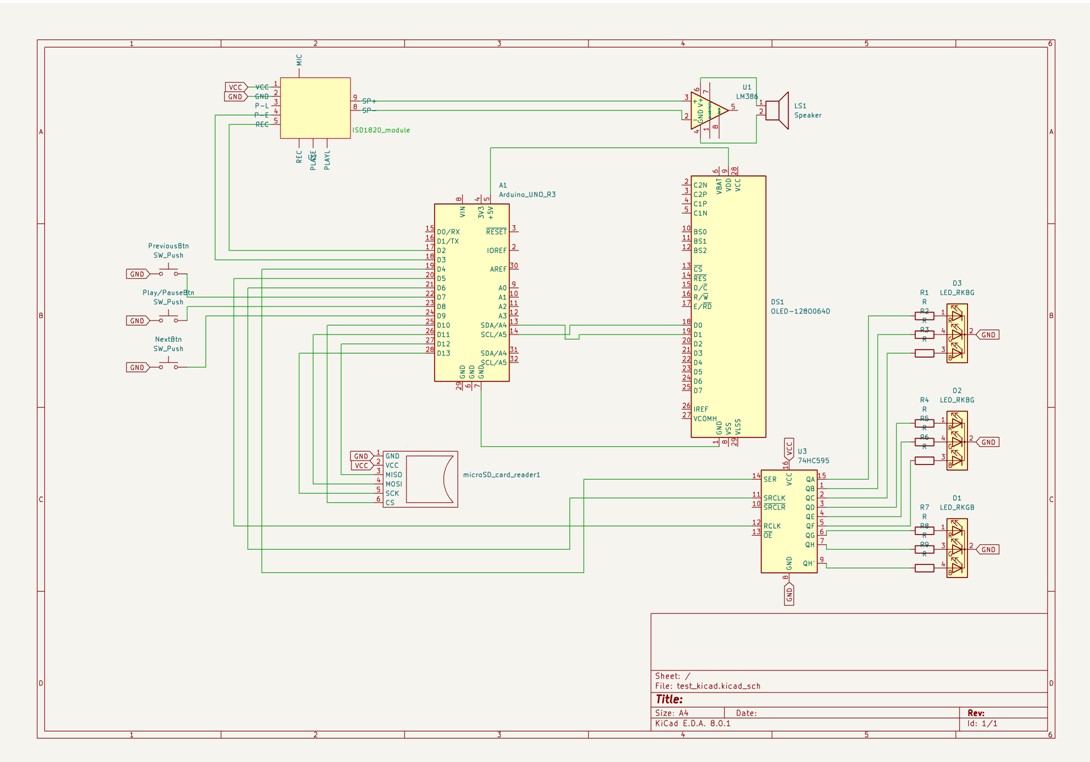The width and height of the screenshot is (1090, 762).
Task: Click the MOSI pin on microSD reader
Action: pyautogui.click(x=393, y=484)
